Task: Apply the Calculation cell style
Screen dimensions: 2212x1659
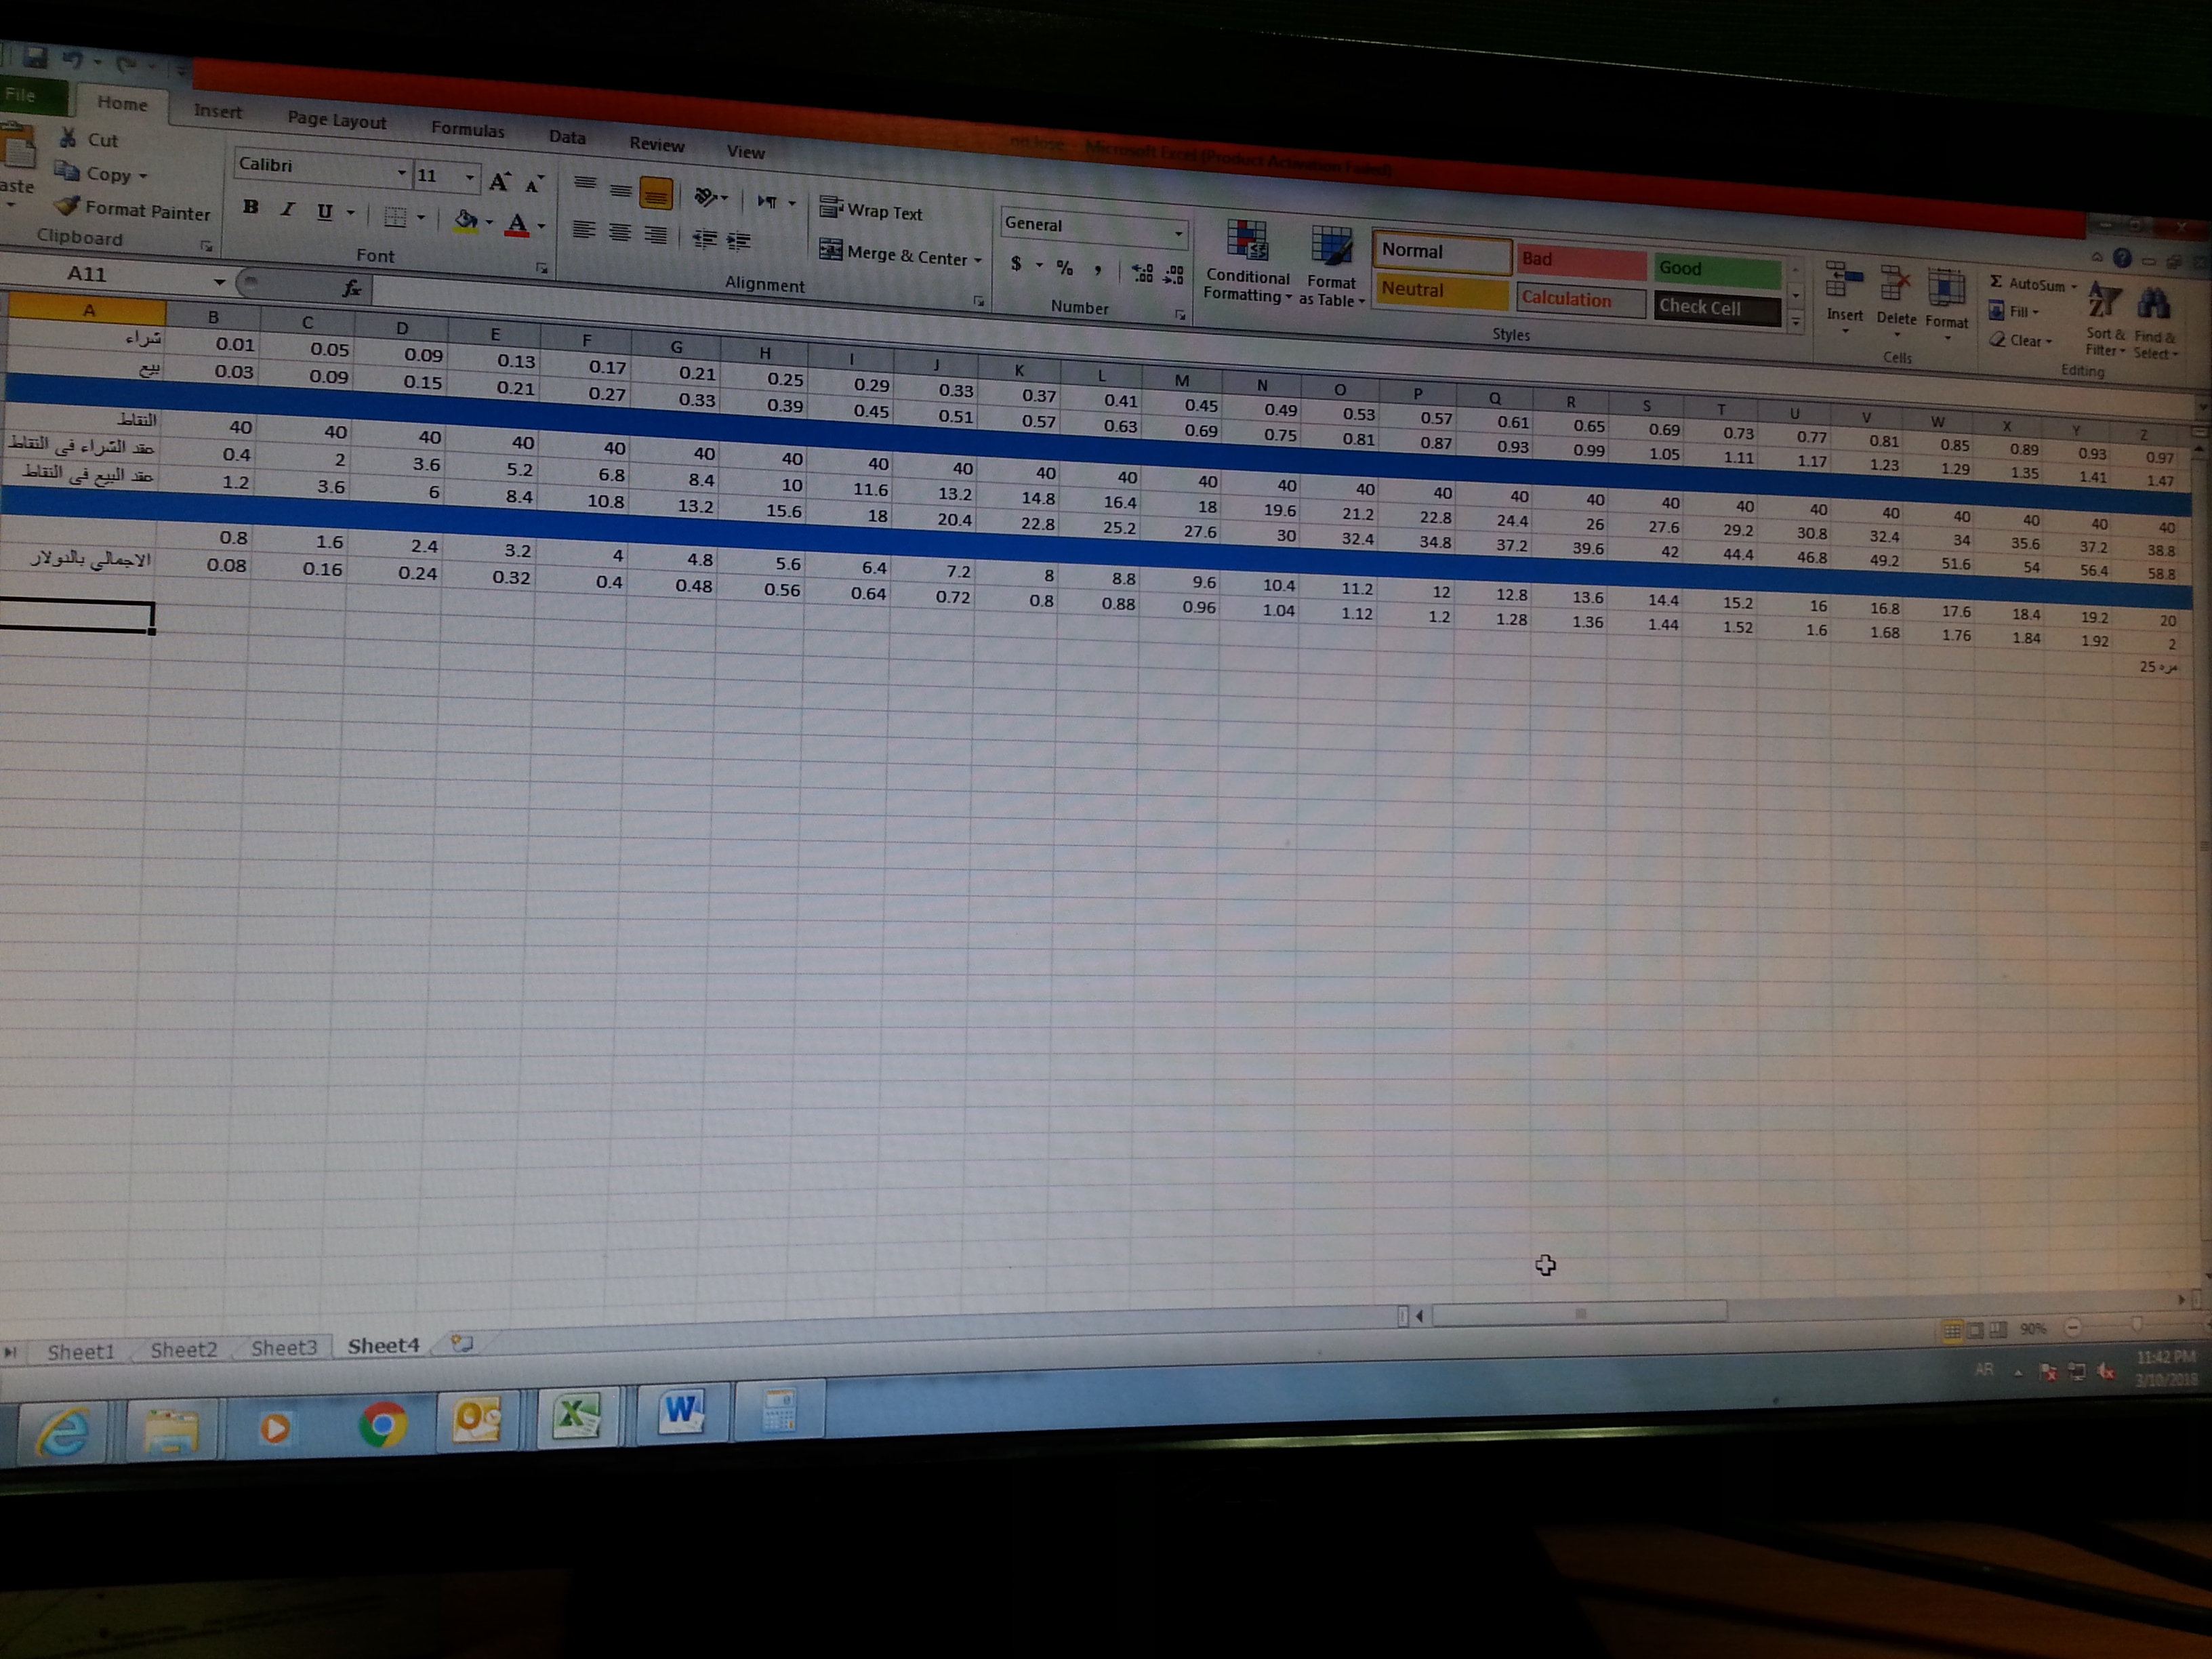Action: (x=1580, y=300)
